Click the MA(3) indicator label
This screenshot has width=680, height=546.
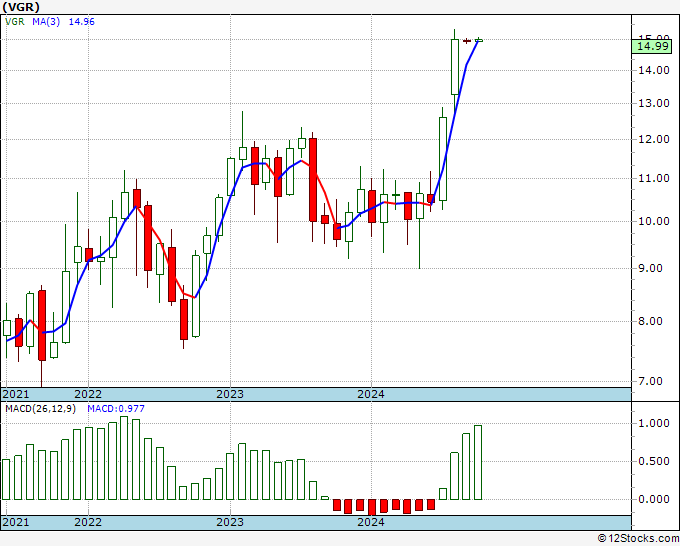pos(46,22)
